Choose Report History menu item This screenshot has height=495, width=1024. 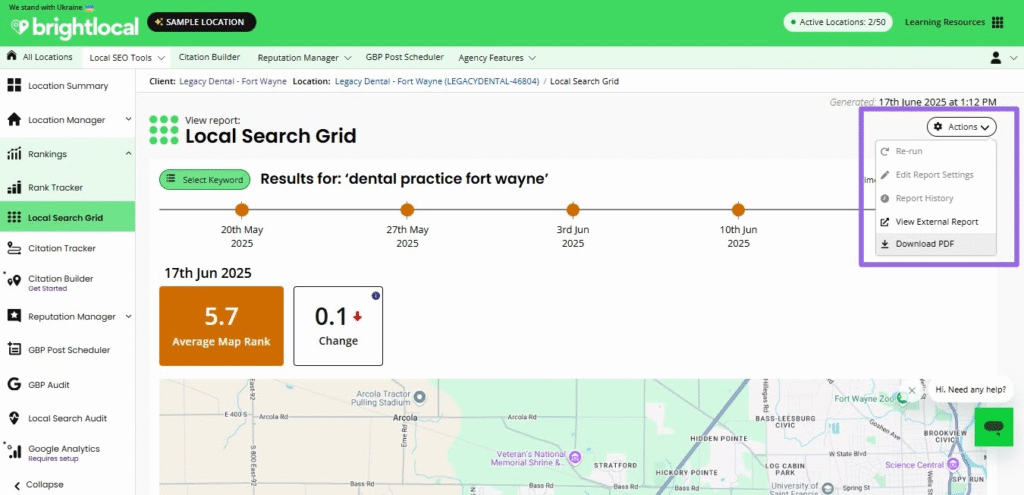click(935, 199)
